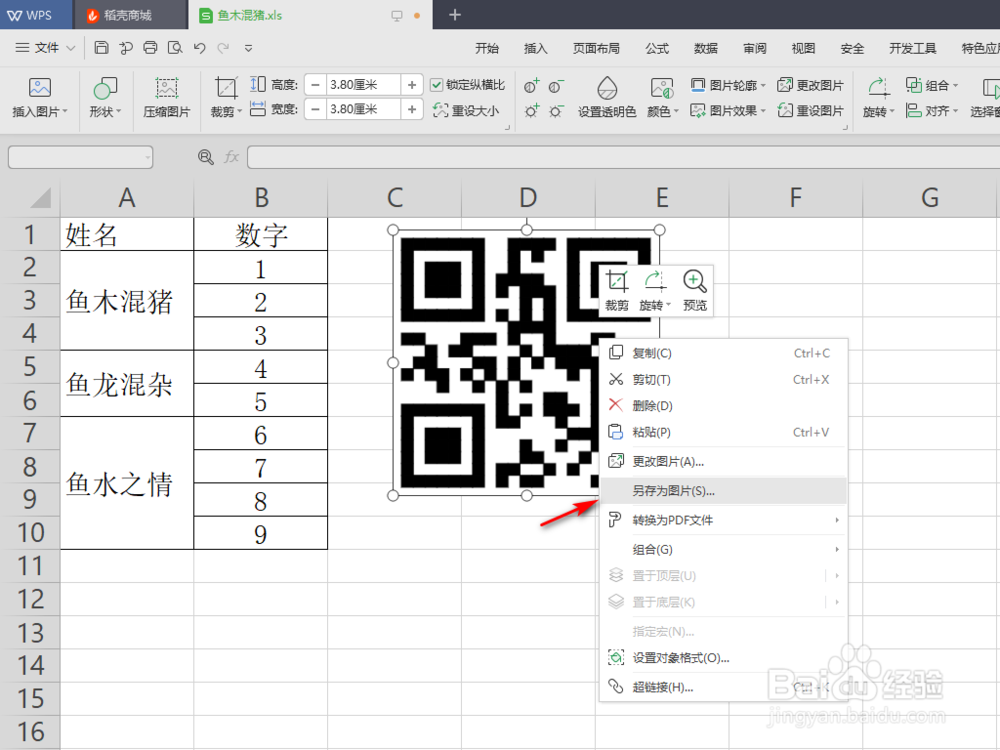Decrease height with minus stepper
The image size is (1000, 750).
coord(314,85)
